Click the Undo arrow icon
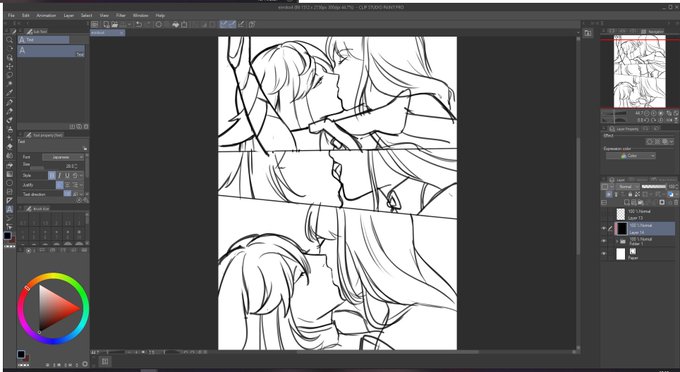 point(139,24)
